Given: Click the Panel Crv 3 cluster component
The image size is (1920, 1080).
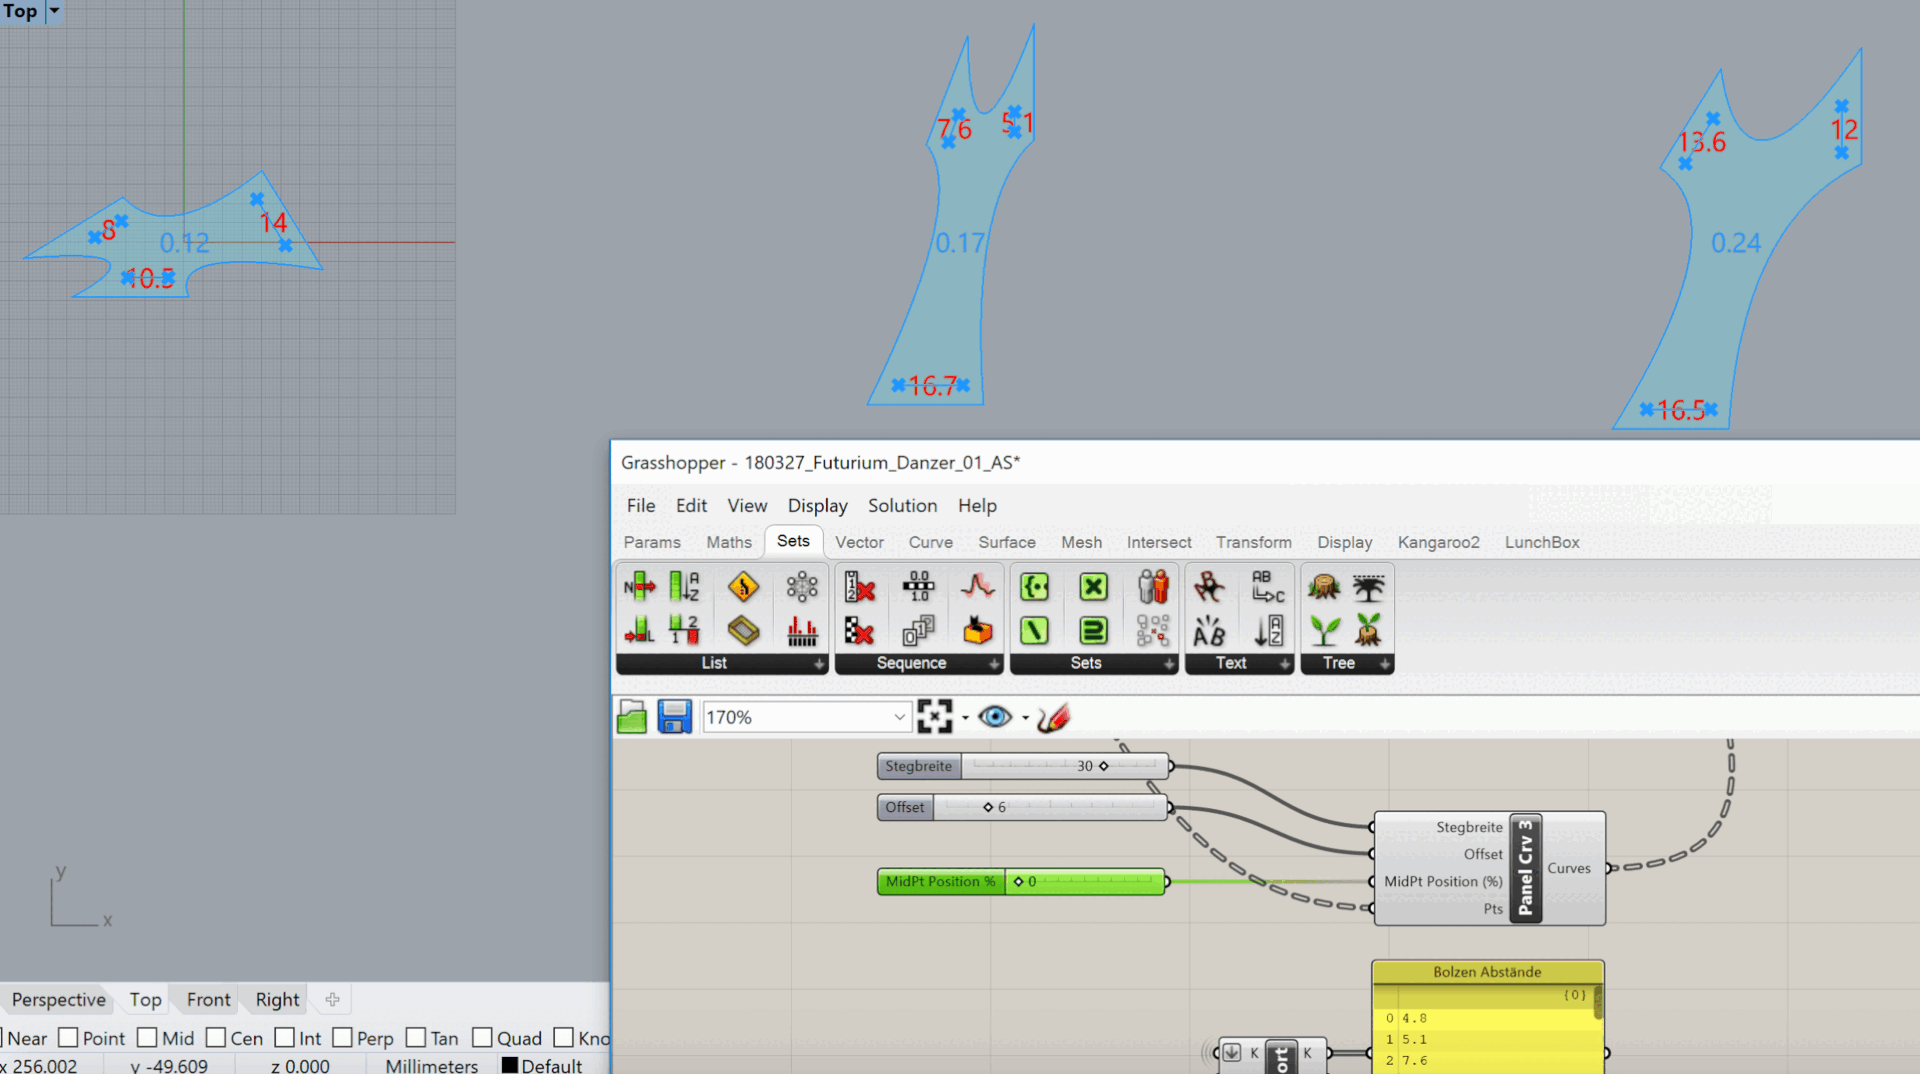Looking at the screenshot, I should click(x=1524, y=868).
